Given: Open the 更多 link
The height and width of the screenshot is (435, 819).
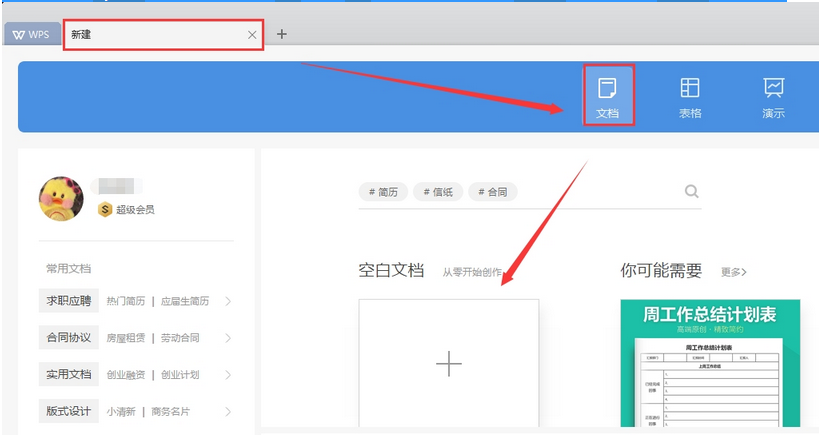Looking at the screenshot, I should pos(733,272).
